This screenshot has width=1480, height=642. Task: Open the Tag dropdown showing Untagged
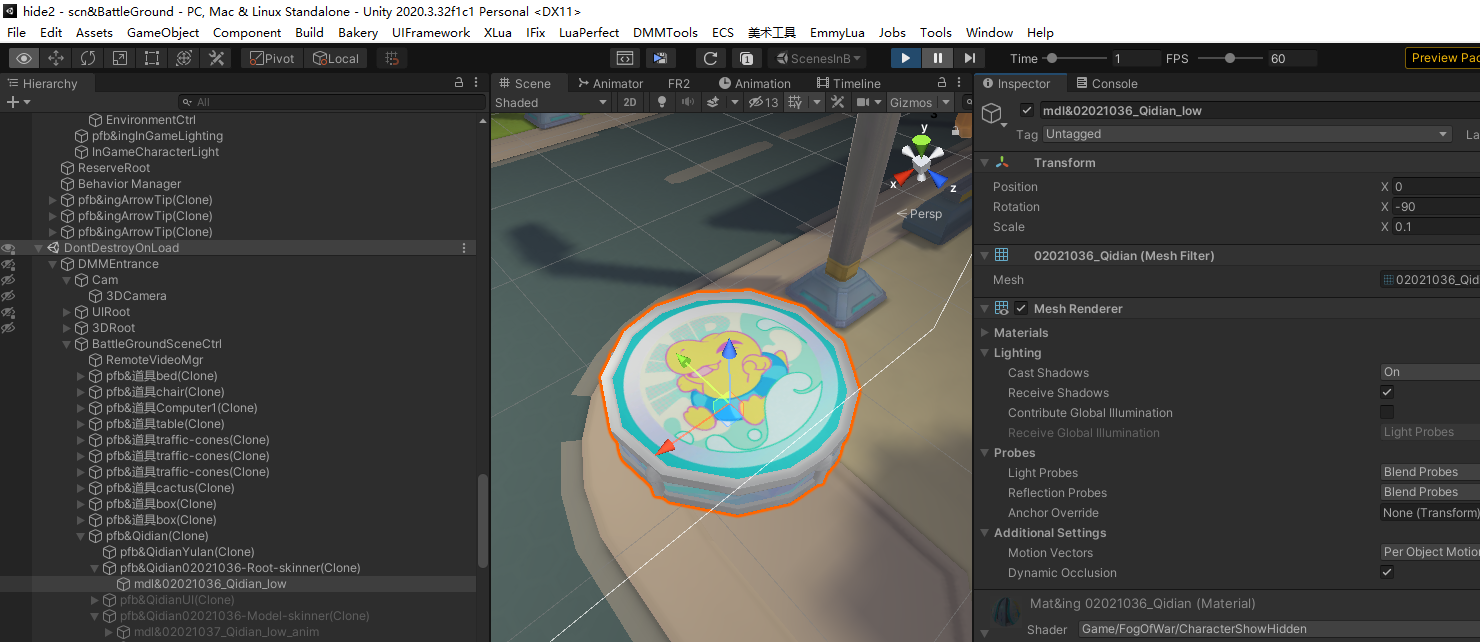[x=1247, y=134]
